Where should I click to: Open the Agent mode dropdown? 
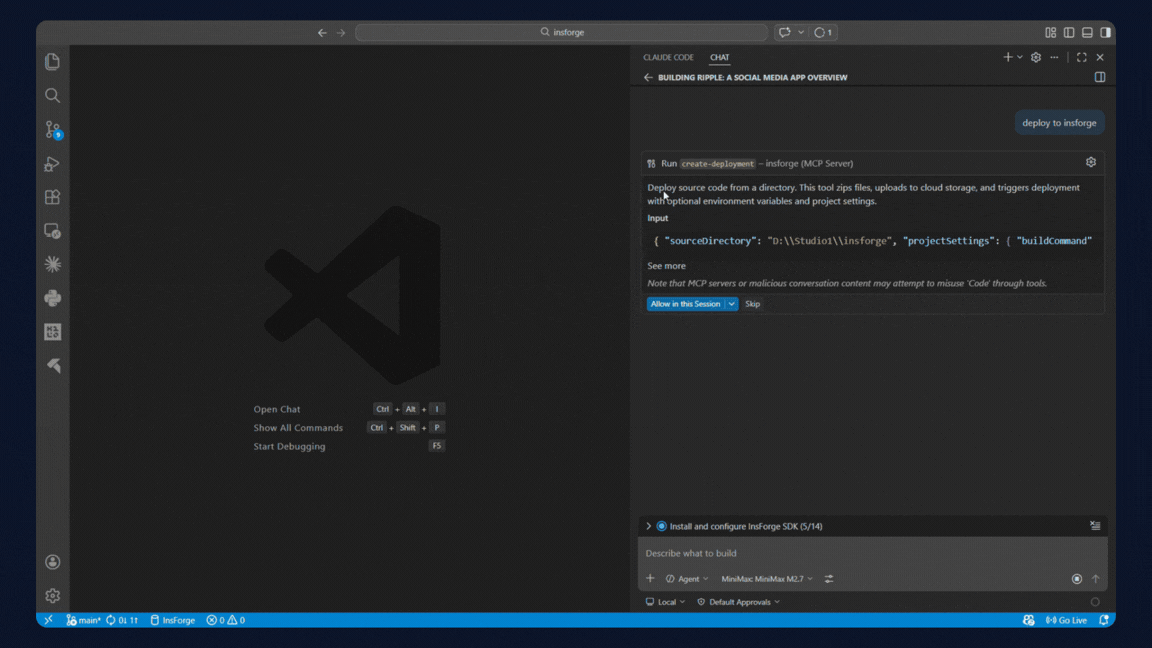coord(687,579)
